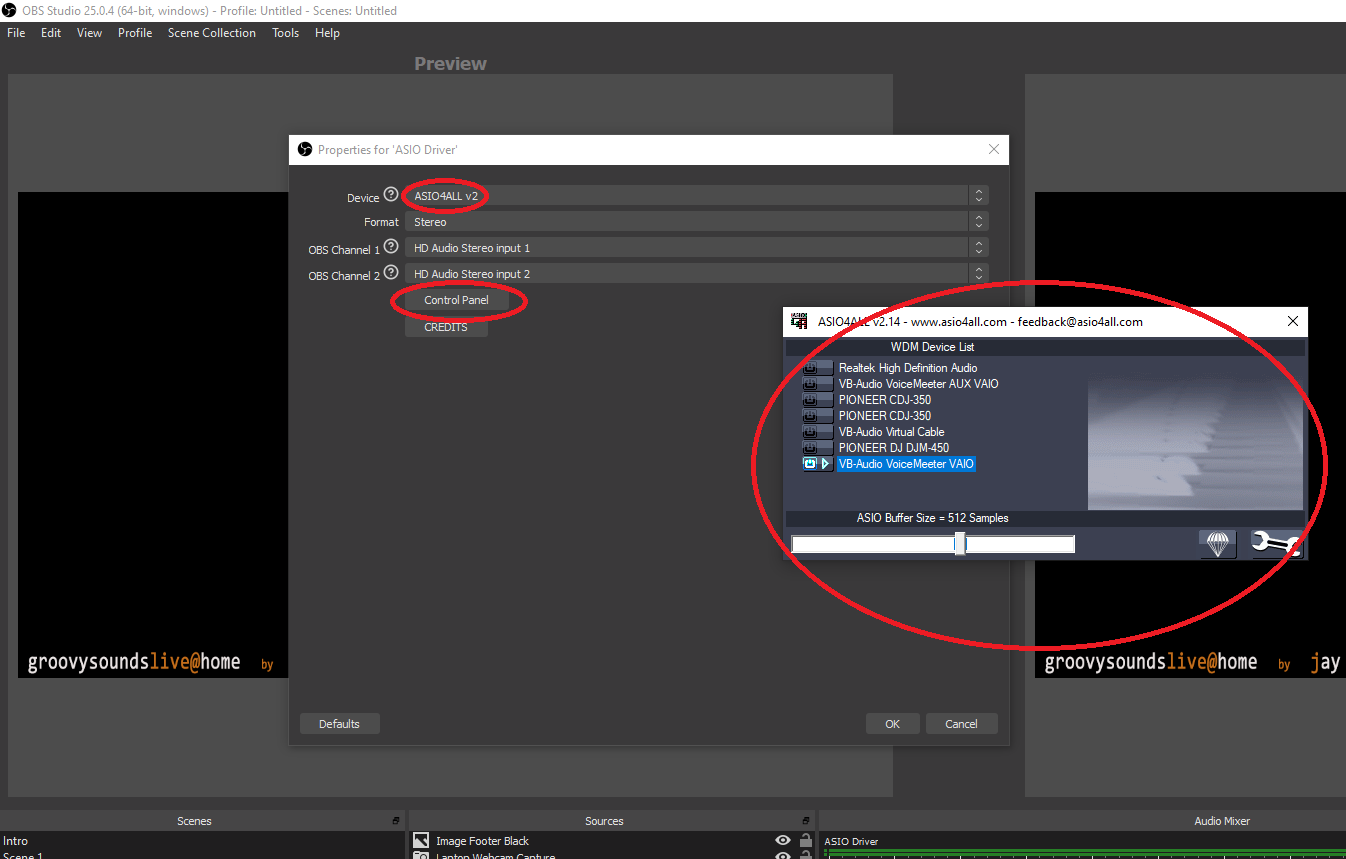
Task: Undock the Scenes panel using its float icon
Action: point(396,821)
